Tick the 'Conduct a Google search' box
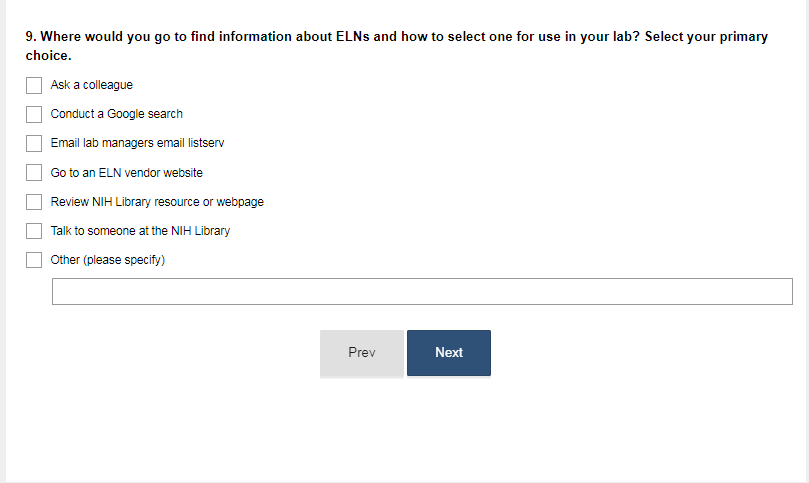This screenshot has height=483, width=809. coord(34,114)
